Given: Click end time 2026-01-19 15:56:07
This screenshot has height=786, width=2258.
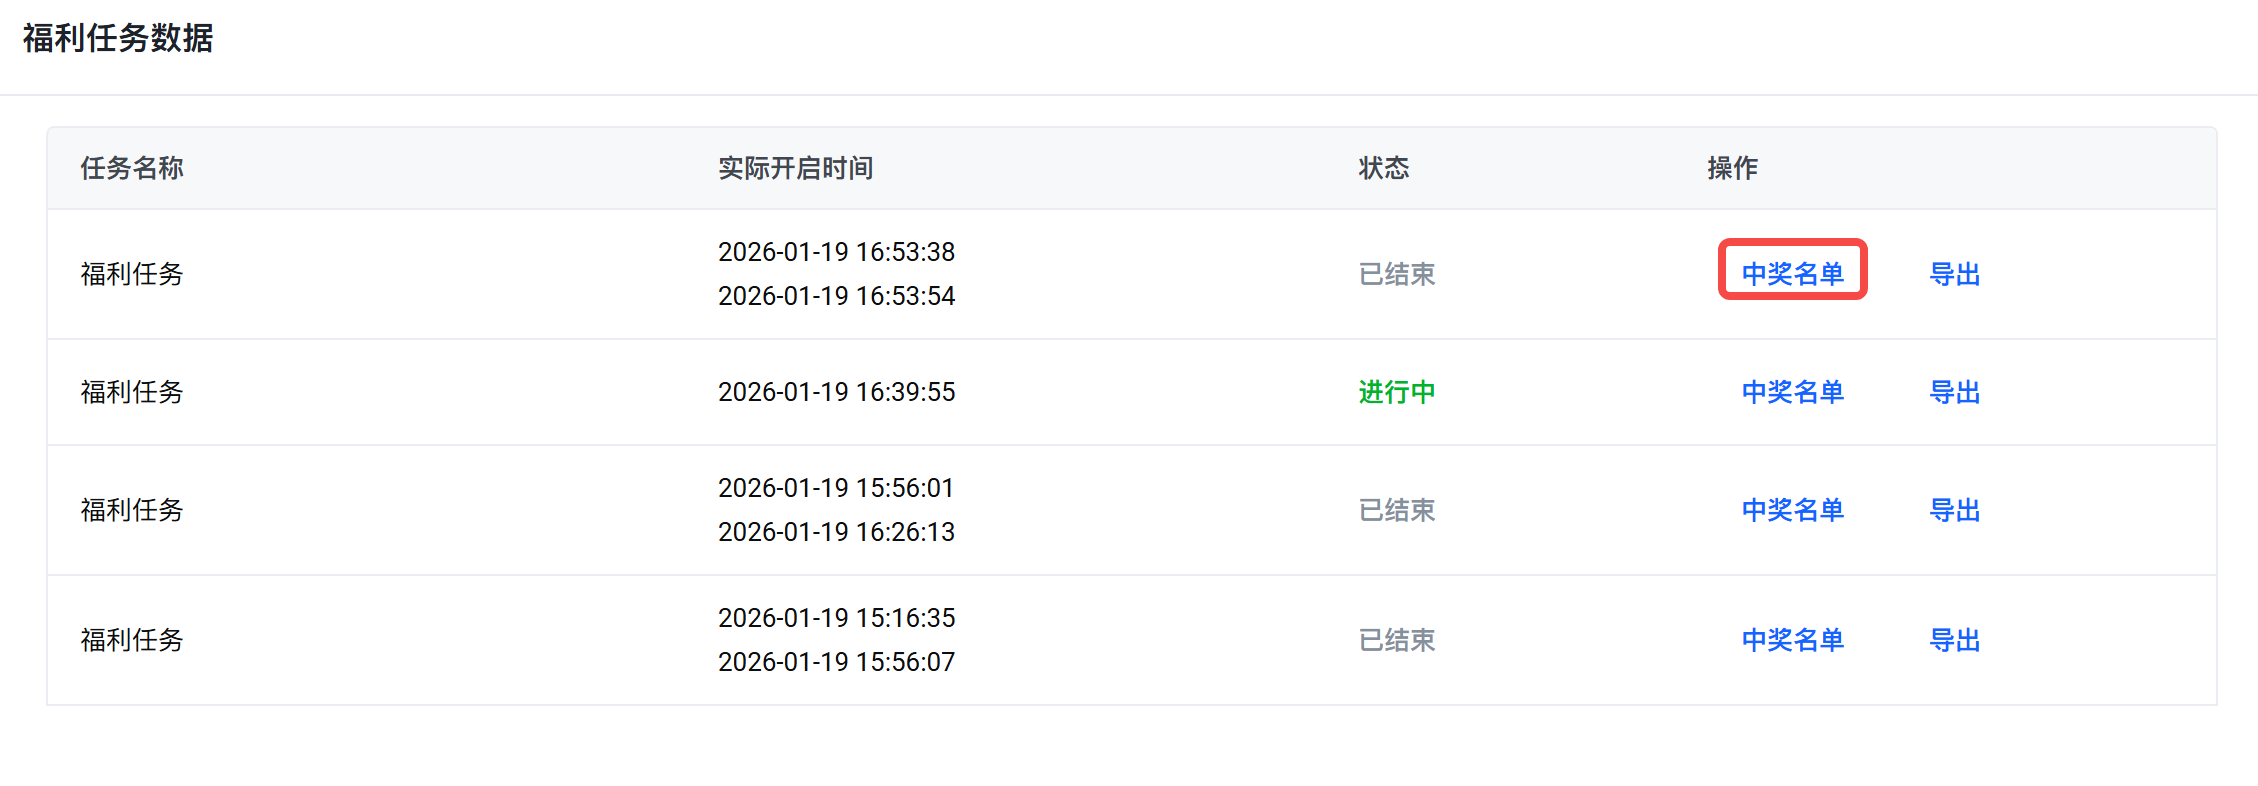Looking at the screenshot, I should [x=836, y=661].
